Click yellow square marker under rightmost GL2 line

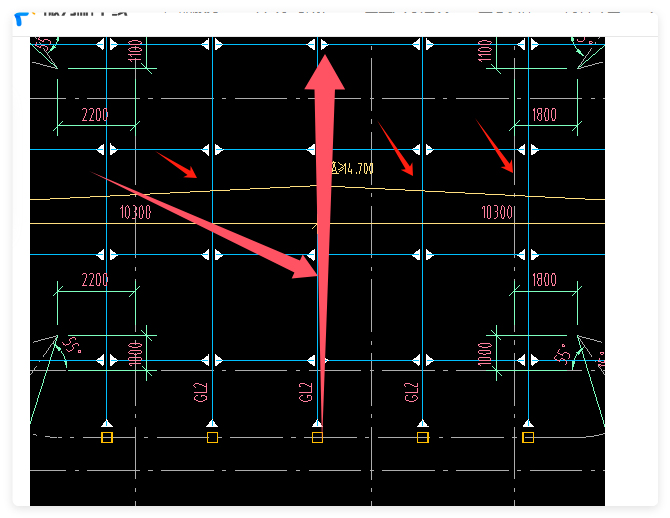423,437
